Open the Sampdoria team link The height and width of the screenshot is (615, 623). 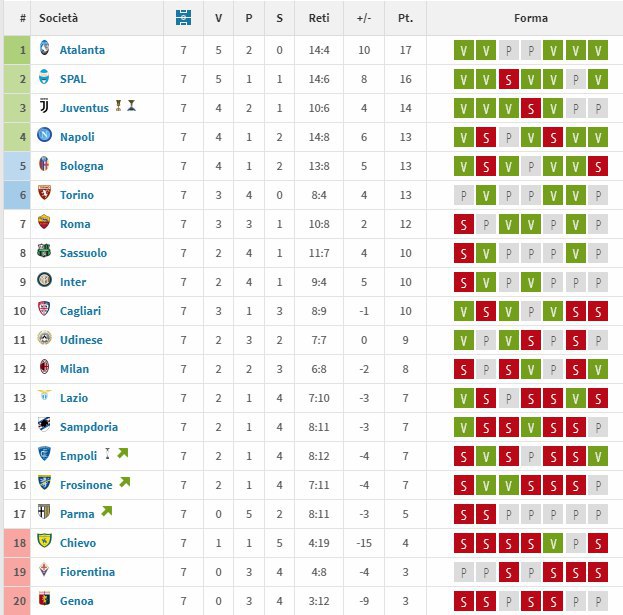pyautogui.click(x=88, y=427)
